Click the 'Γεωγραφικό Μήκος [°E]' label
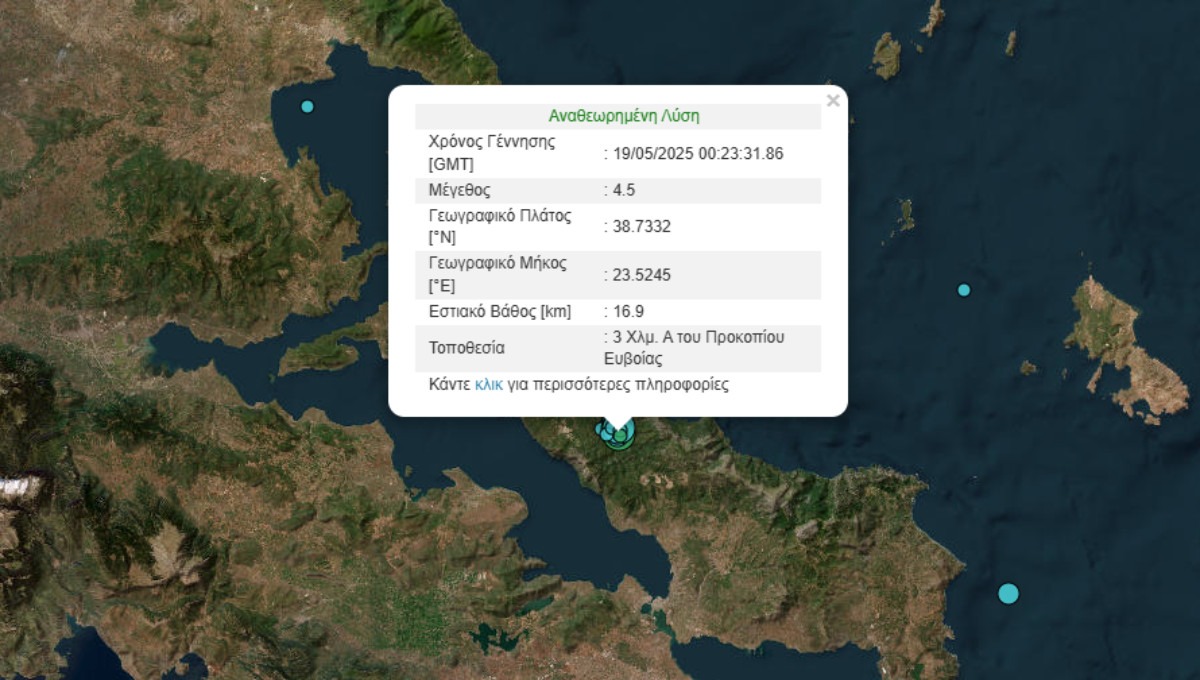The height and width of the screenshot is (680, 1200). (x=497, y=274)
